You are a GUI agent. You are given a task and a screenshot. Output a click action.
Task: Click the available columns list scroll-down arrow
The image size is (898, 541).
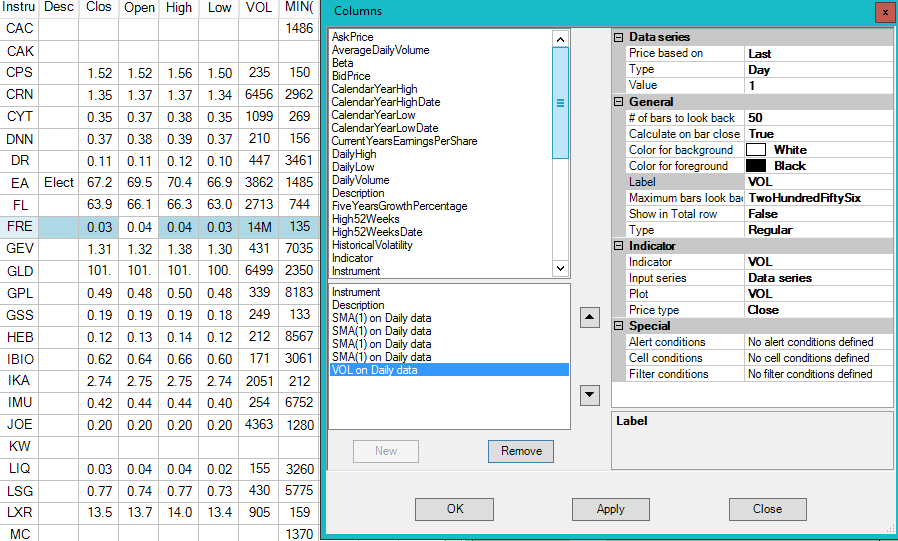click(560, 268)
